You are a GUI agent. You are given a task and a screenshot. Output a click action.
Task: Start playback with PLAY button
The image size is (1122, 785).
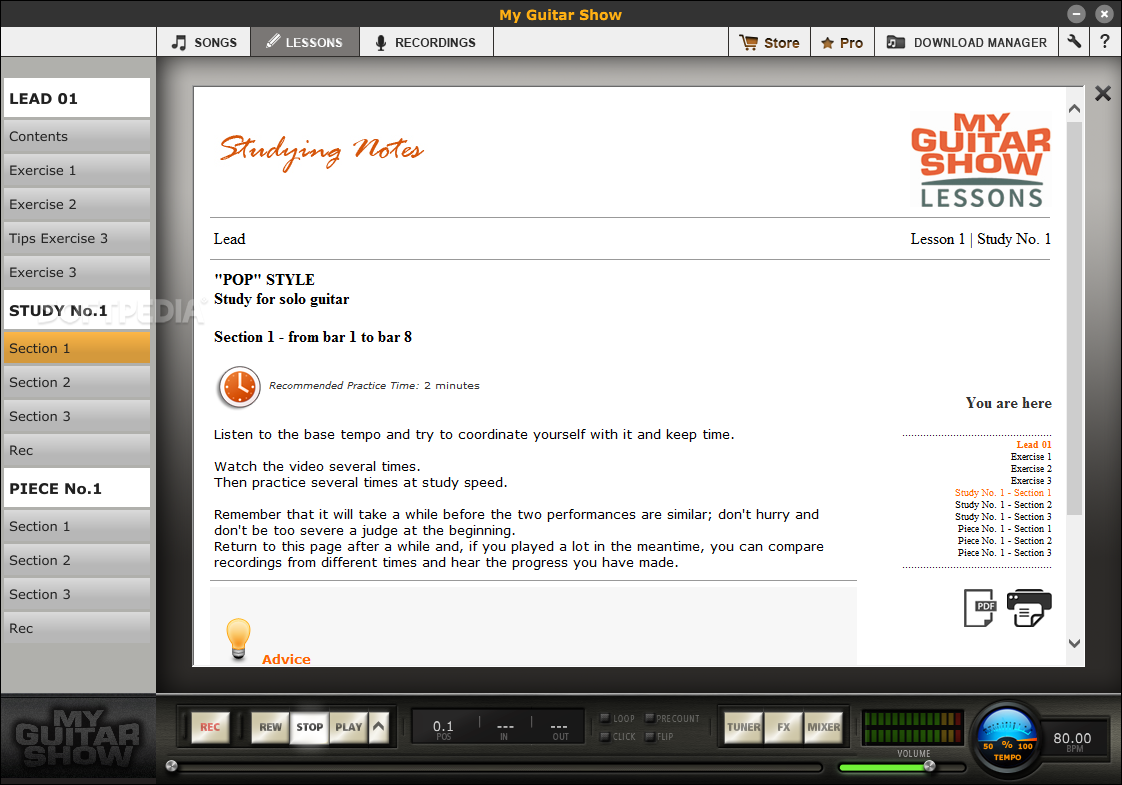[348, 727]
